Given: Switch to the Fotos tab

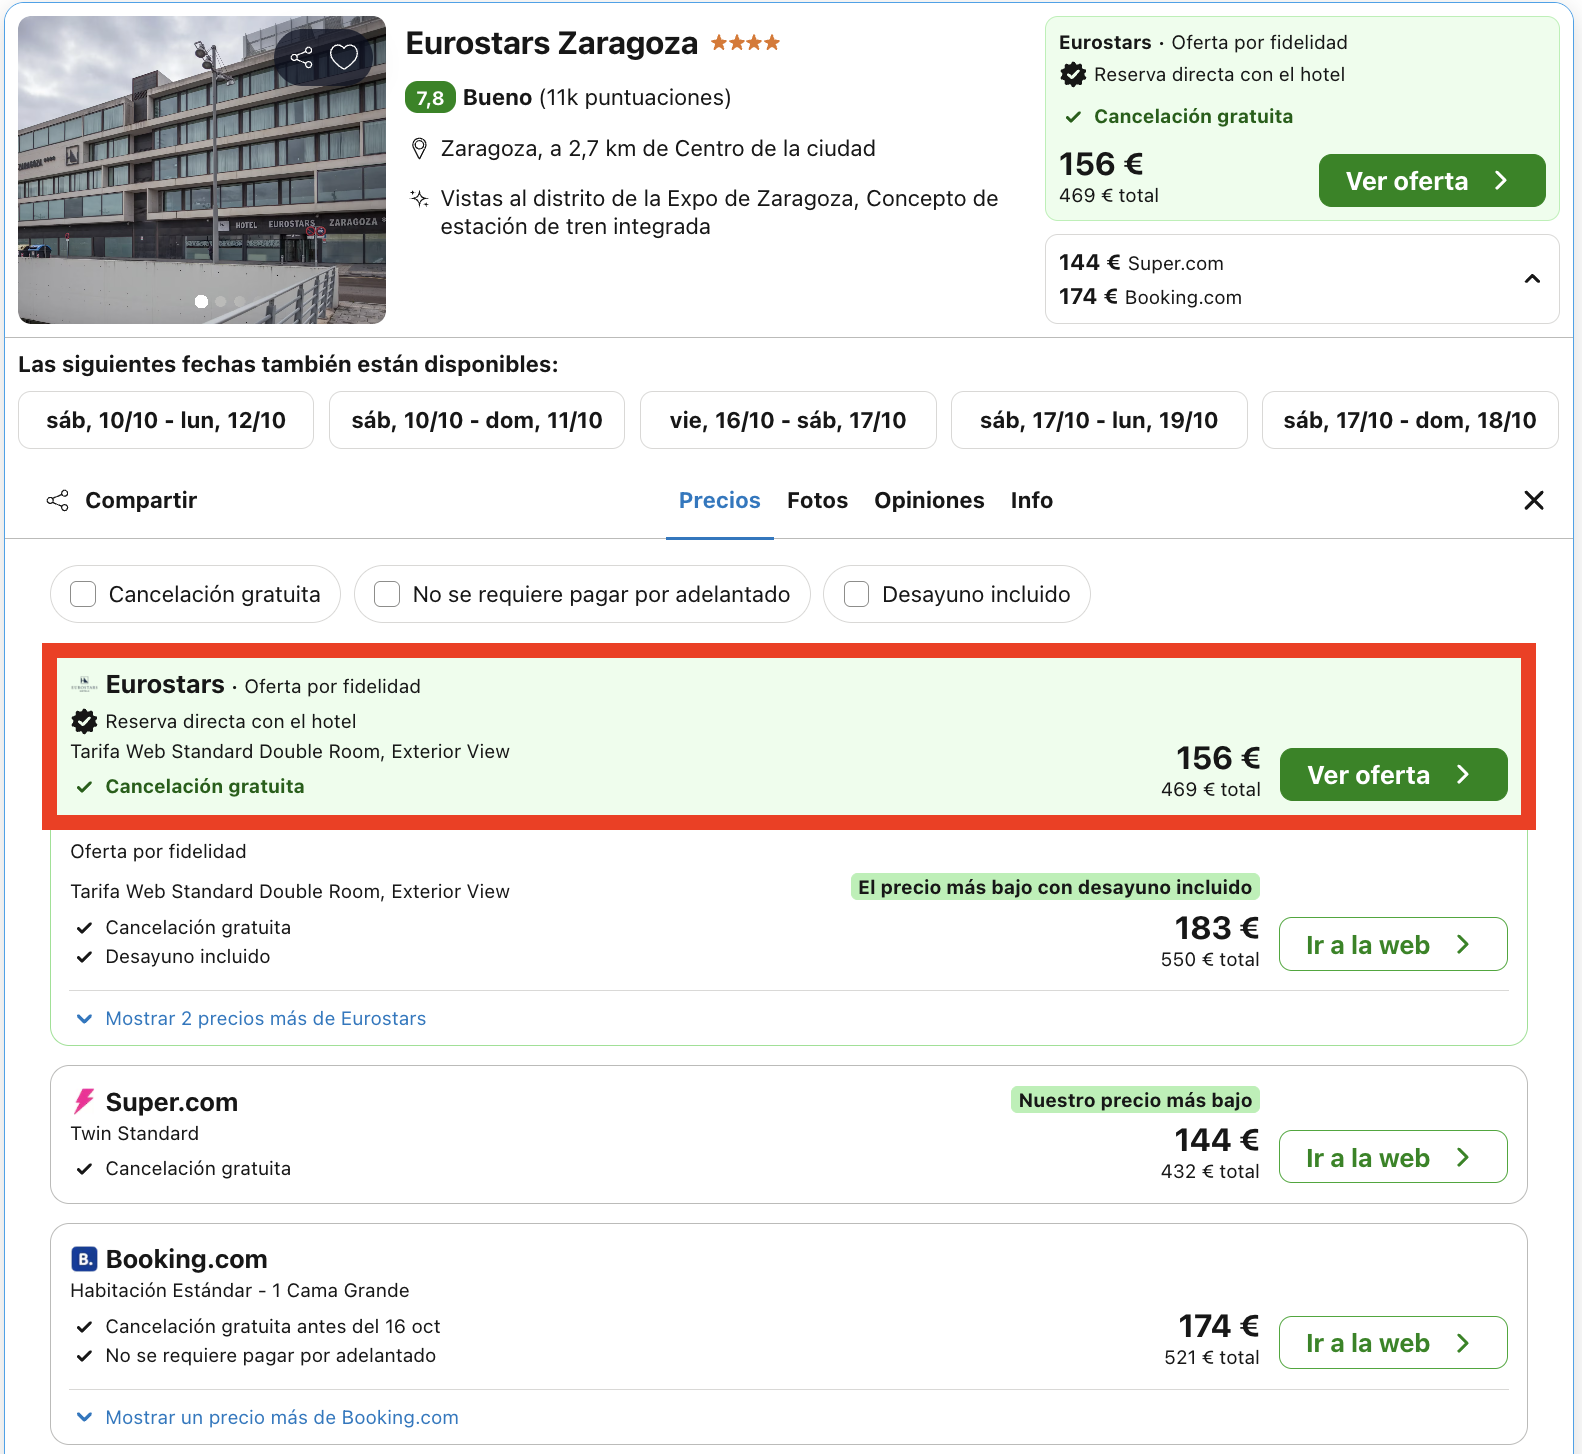Looking at the screenshot, I should 817,501.
